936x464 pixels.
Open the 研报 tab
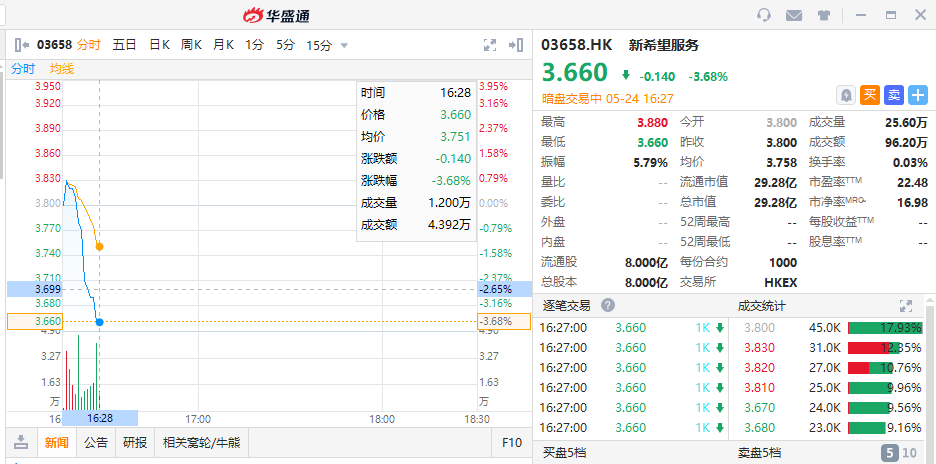coord(135,443)
